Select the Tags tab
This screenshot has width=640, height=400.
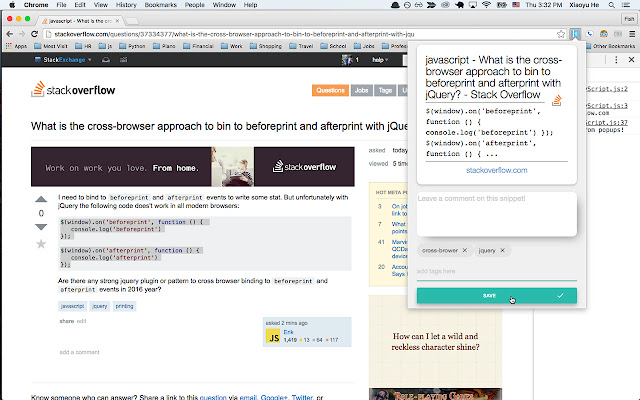385,90
